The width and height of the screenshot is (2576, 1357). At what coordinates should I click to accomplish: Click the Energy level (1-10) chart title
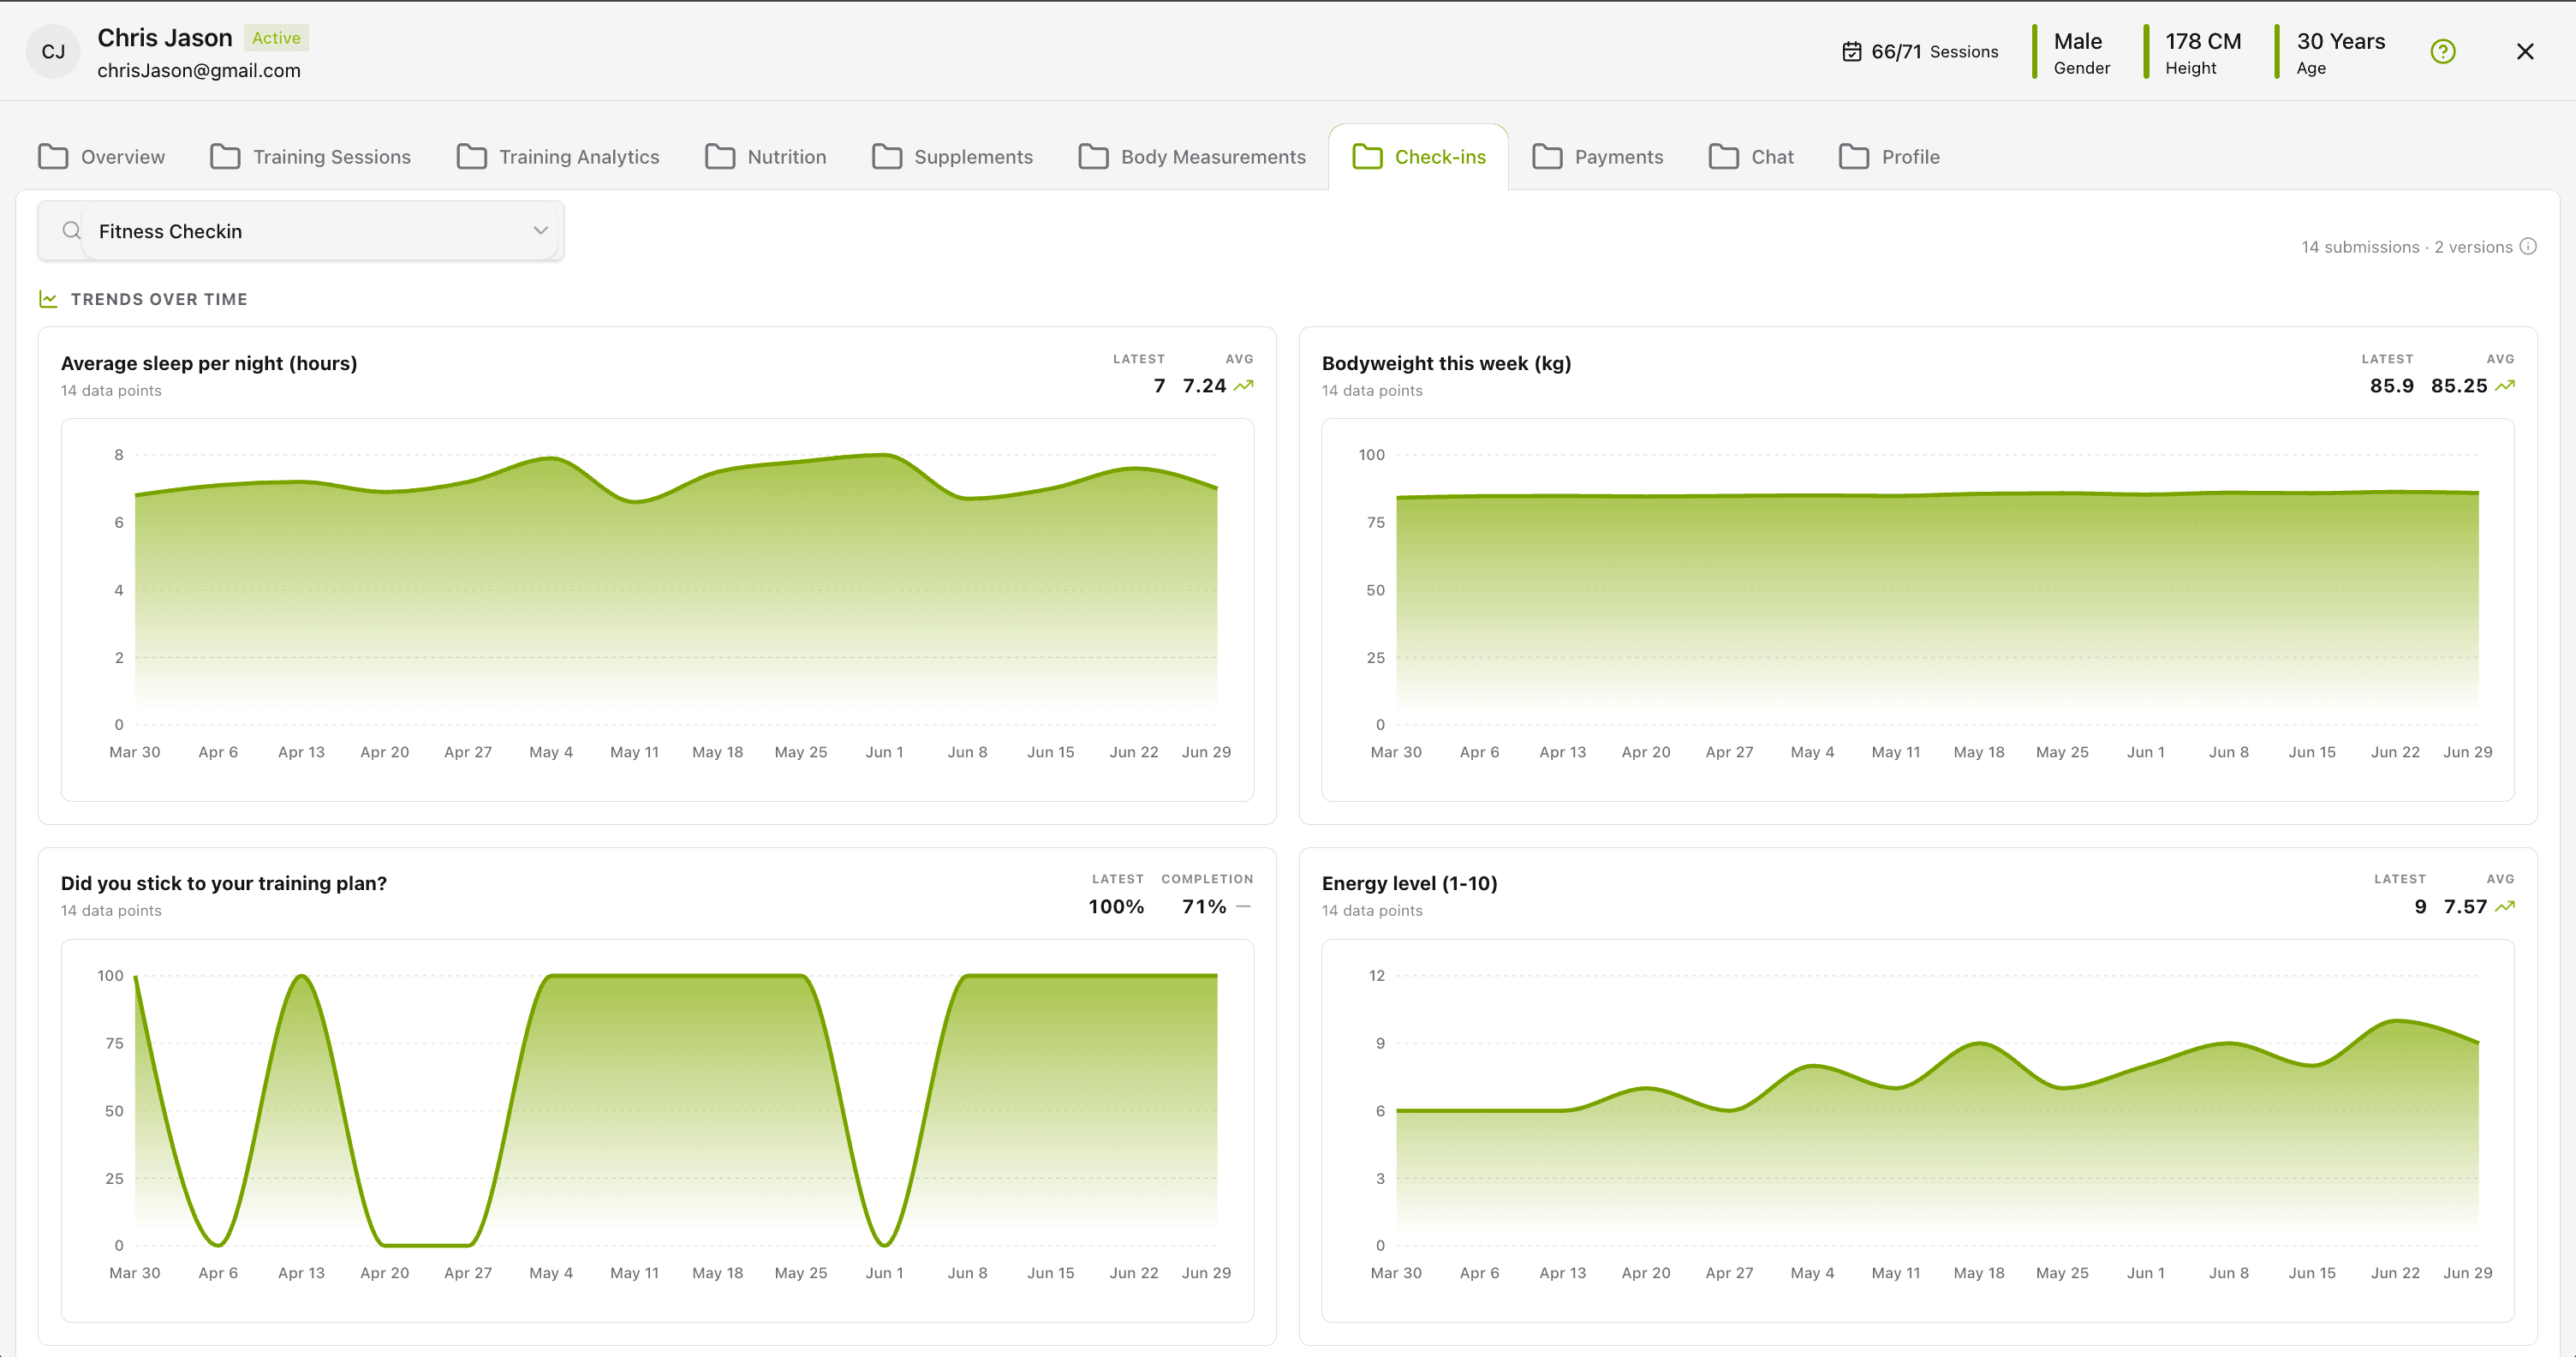click(1409, 883)
